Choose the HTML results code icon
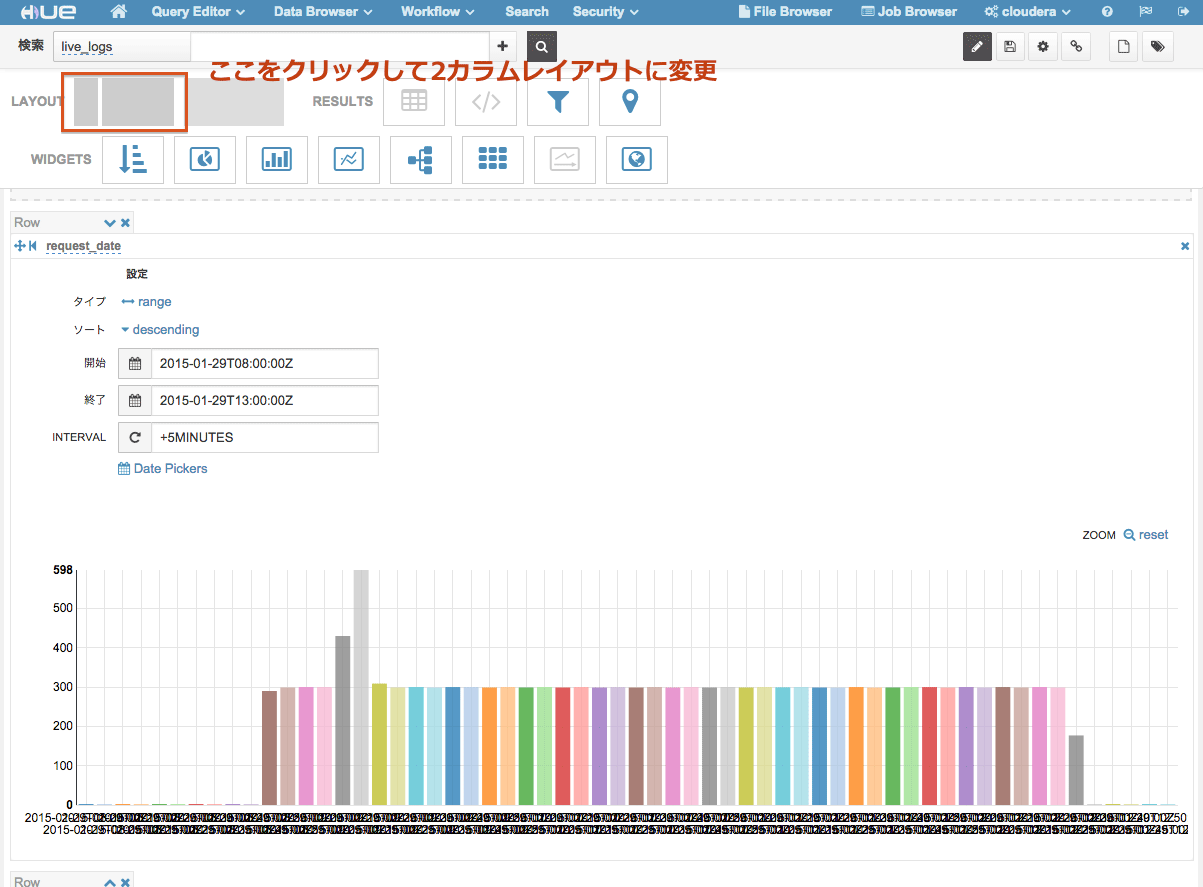This screenshot has width=1203, height=887. [486, 101]
